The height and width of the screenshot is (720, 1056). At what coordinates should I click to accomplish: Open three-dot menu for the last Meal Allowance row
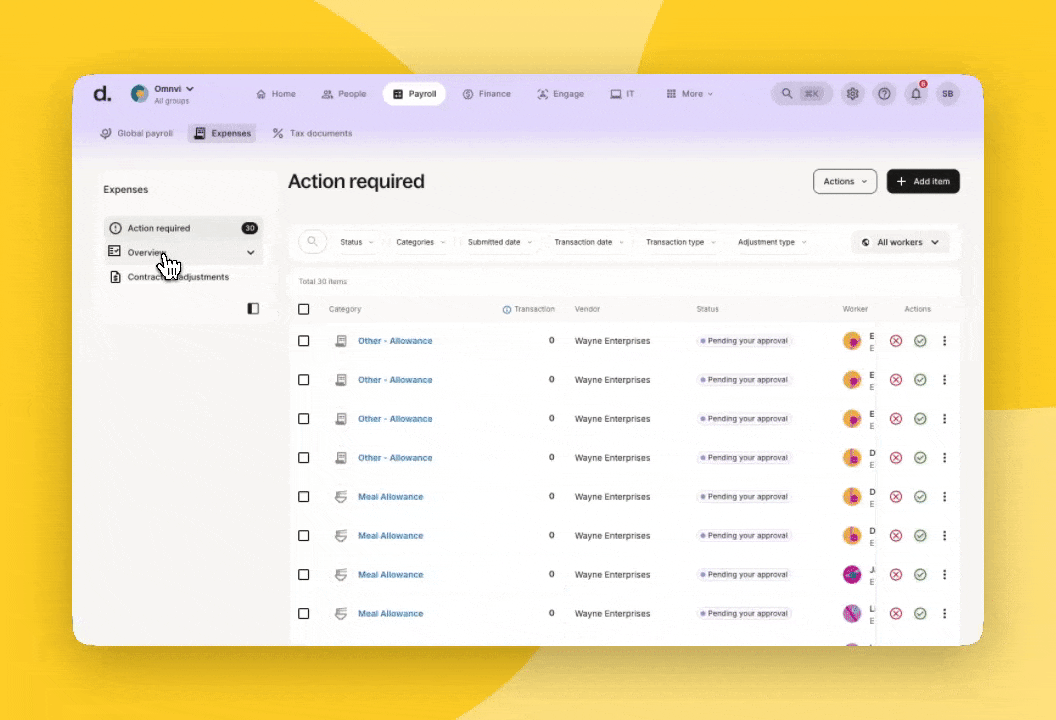944,614
